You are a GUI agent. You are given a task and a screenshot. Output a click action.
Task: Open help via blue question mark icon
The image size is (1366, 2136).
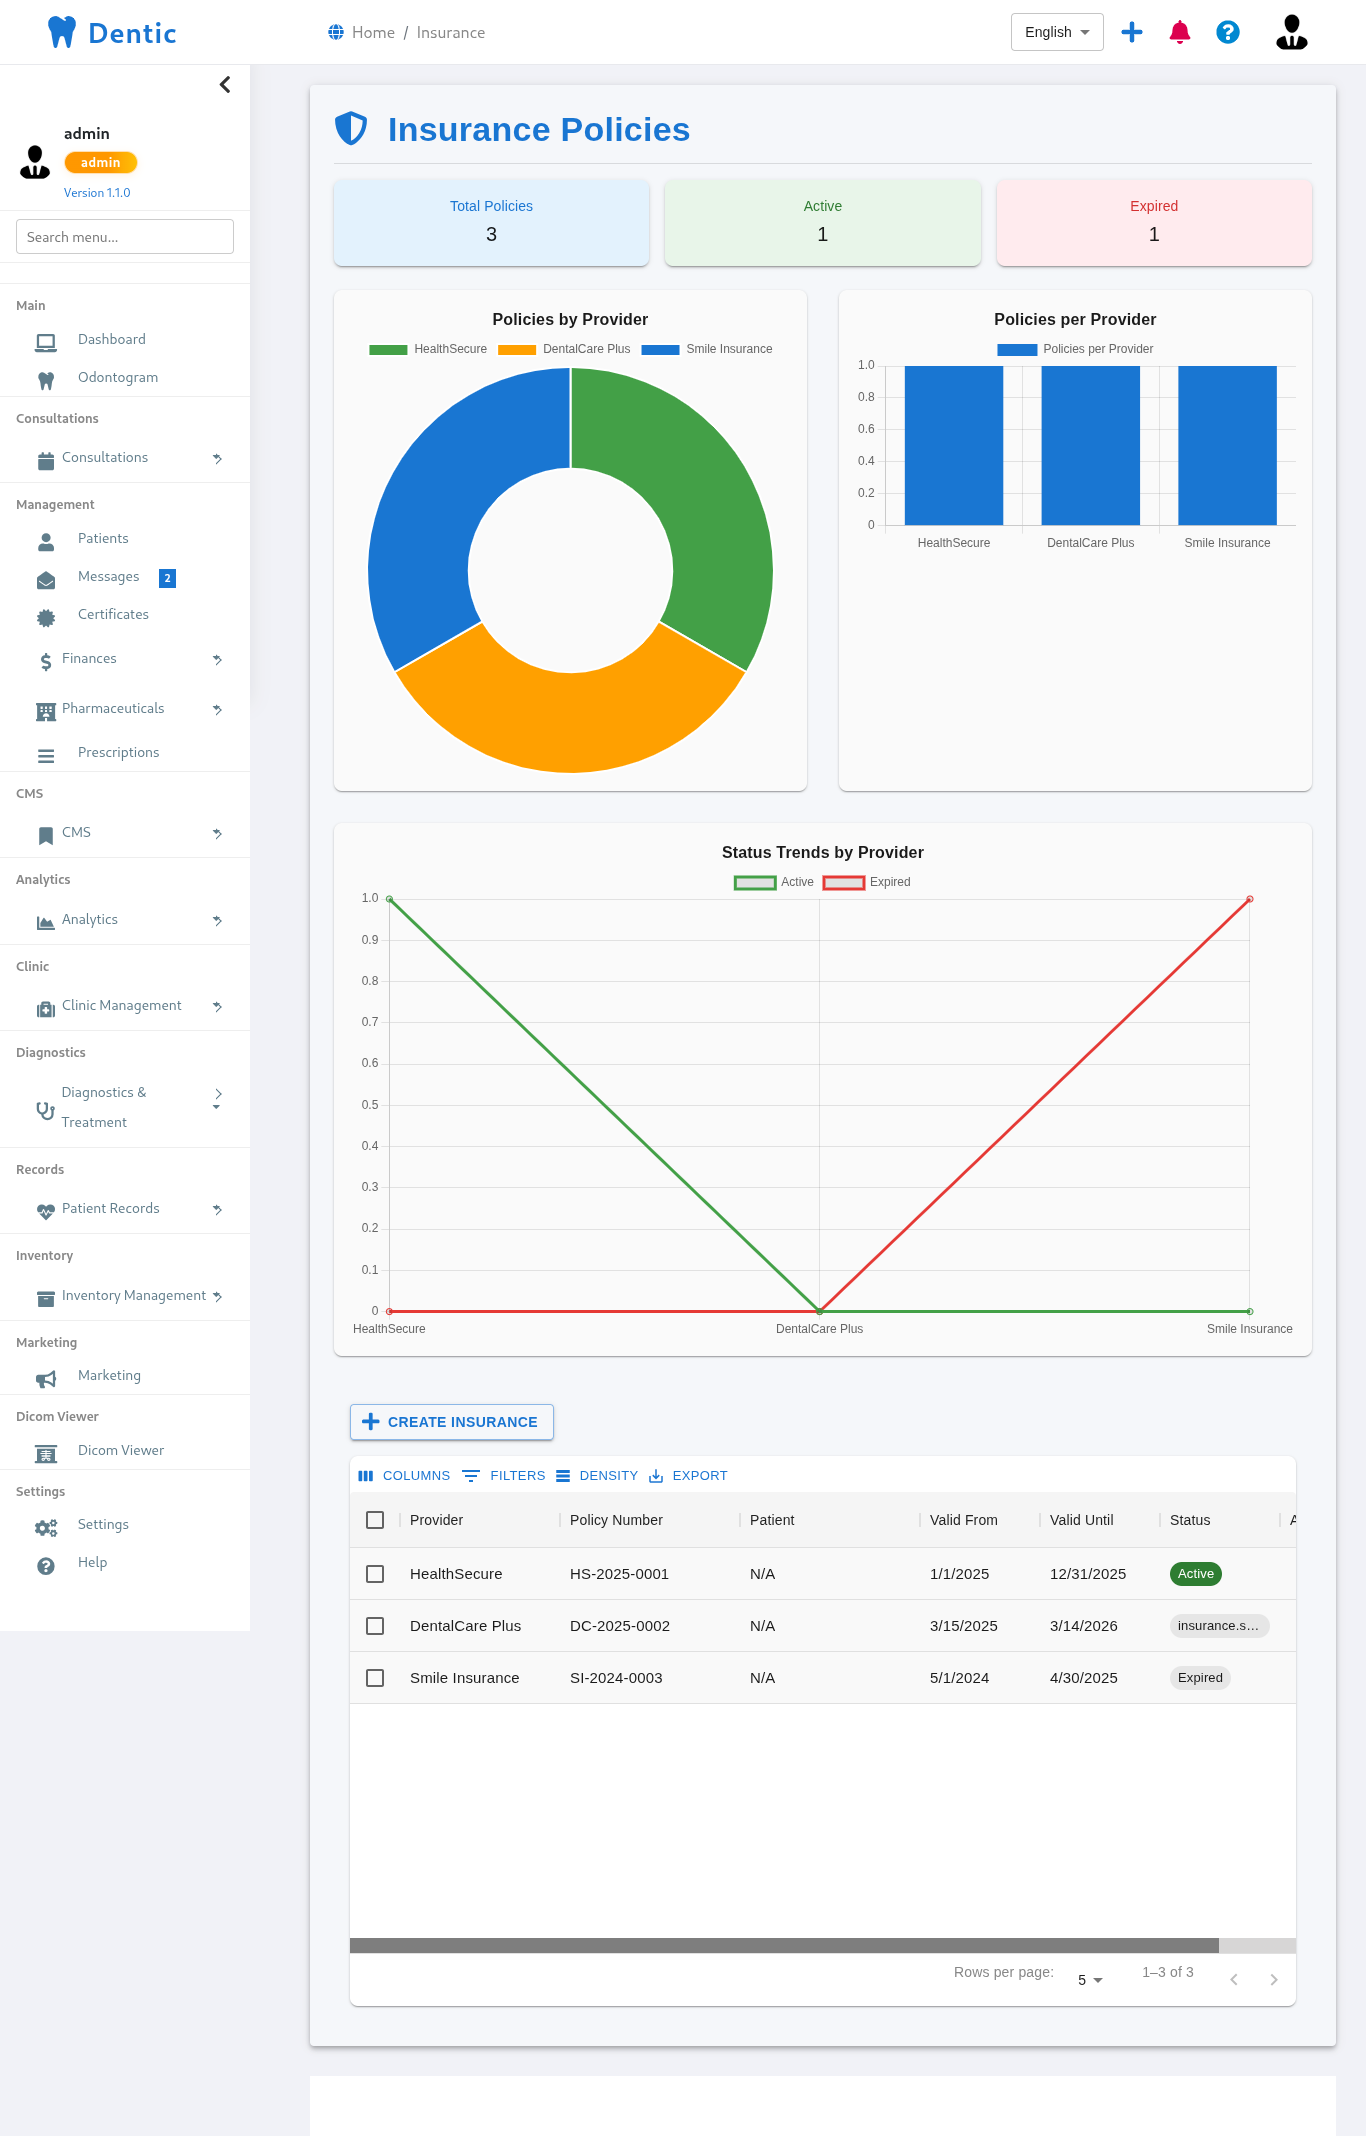point(1228,32)
